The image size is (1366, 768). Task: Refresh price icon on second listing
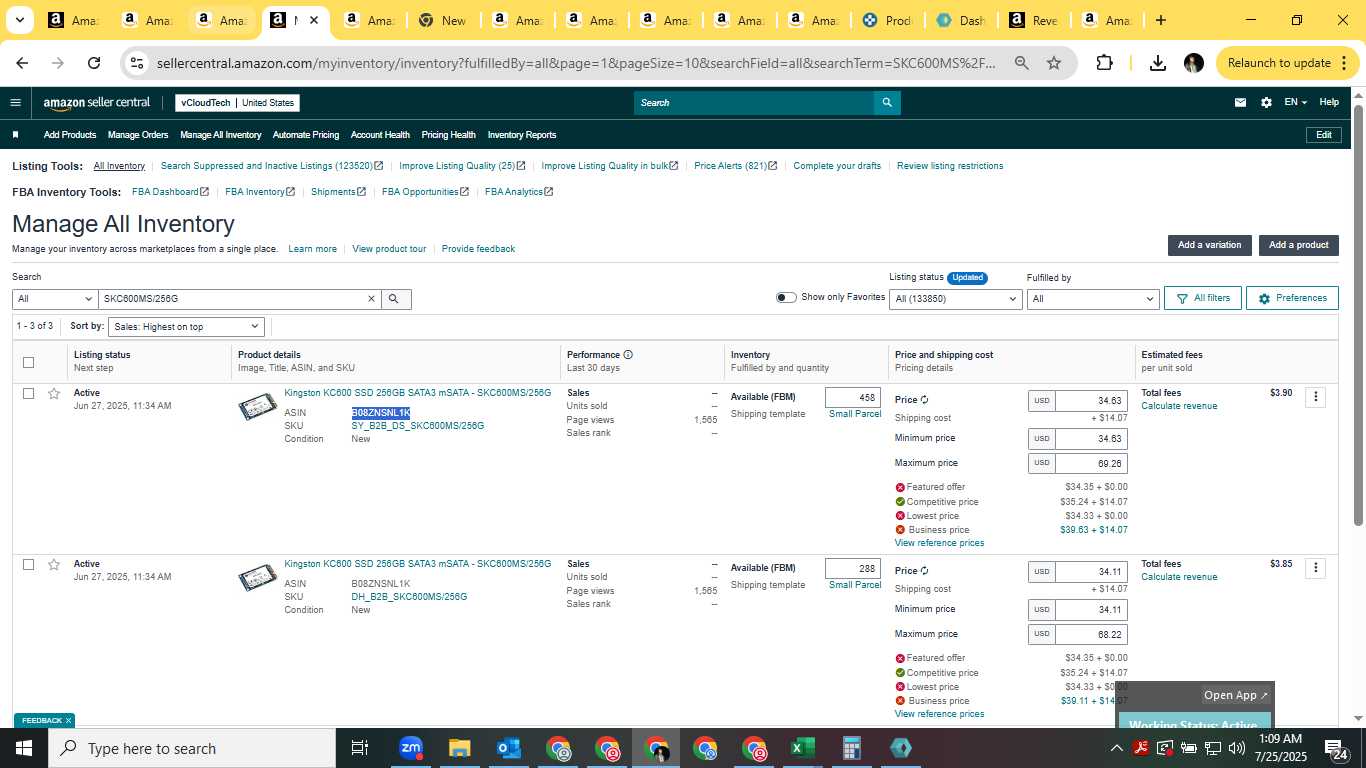coord(924,571)
